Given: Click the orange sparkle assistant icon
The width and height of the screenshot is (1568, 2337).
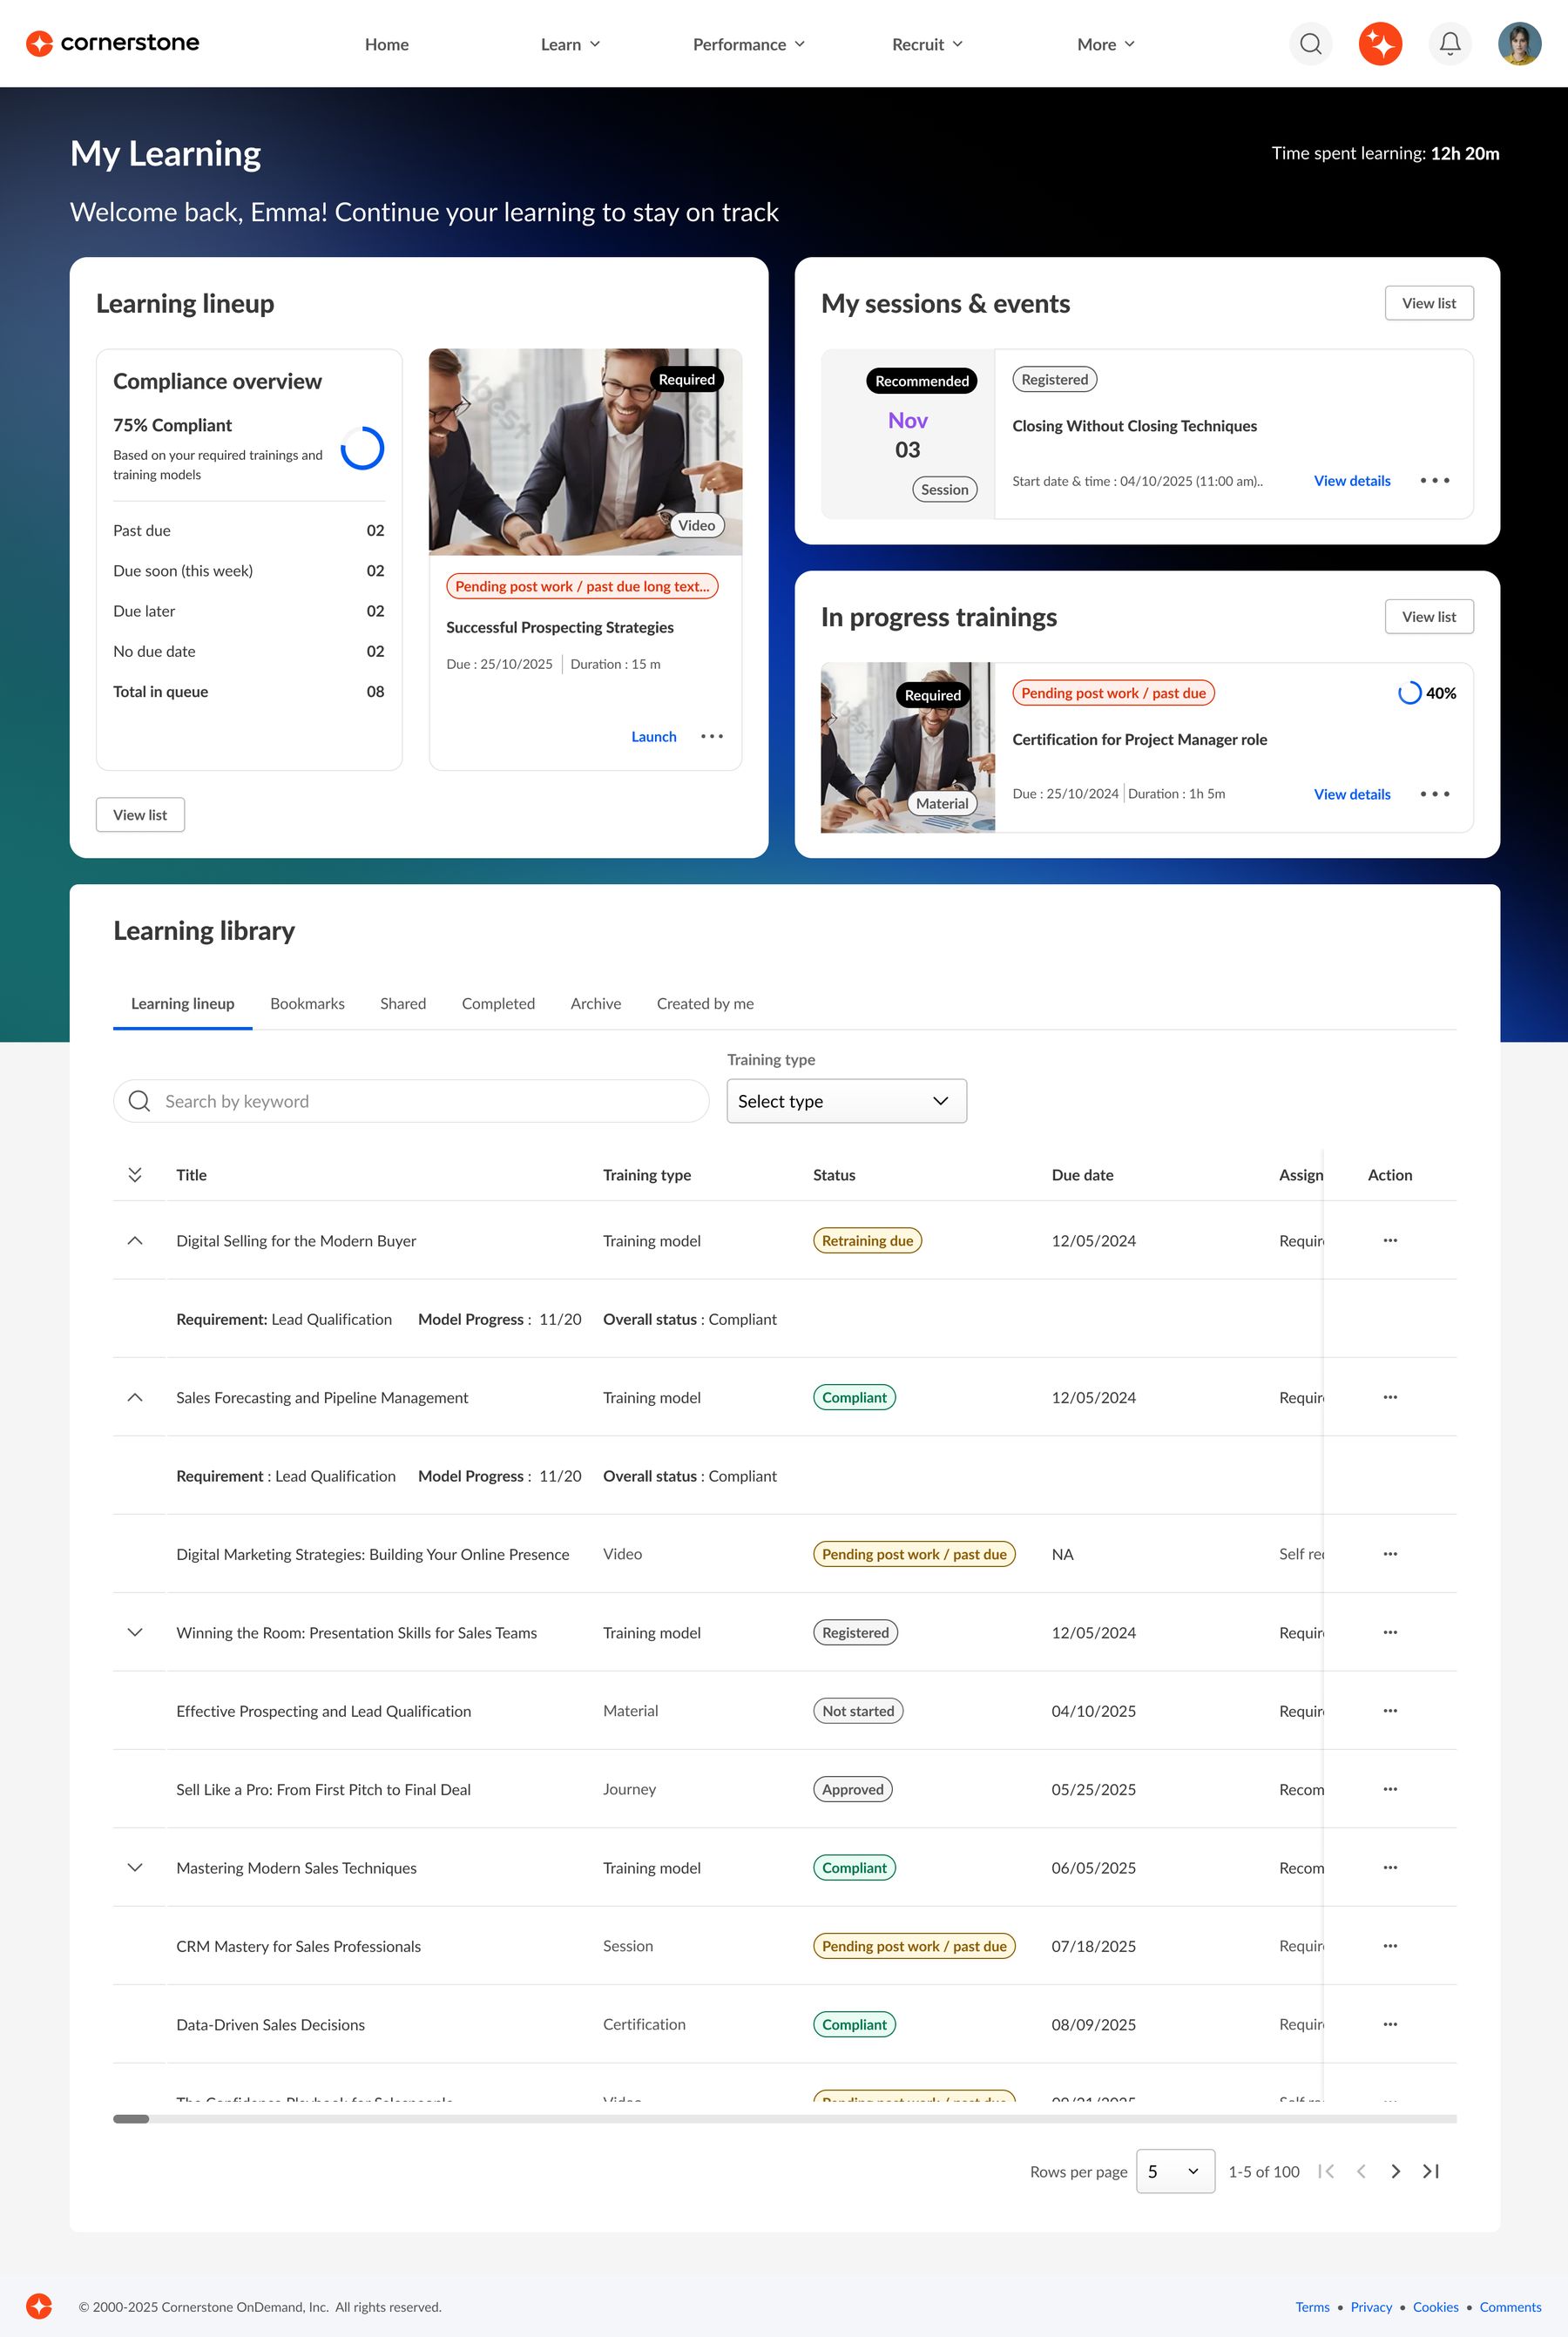Looking at the screenshot, I should tap(1380, 44).
